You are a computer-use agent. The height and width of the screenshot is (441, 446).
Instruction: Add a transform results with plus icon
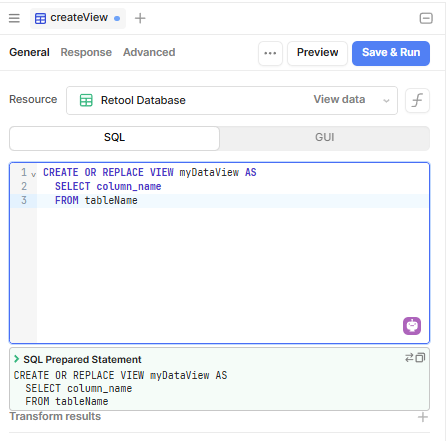pyautogui.click(x=423, y=417)
